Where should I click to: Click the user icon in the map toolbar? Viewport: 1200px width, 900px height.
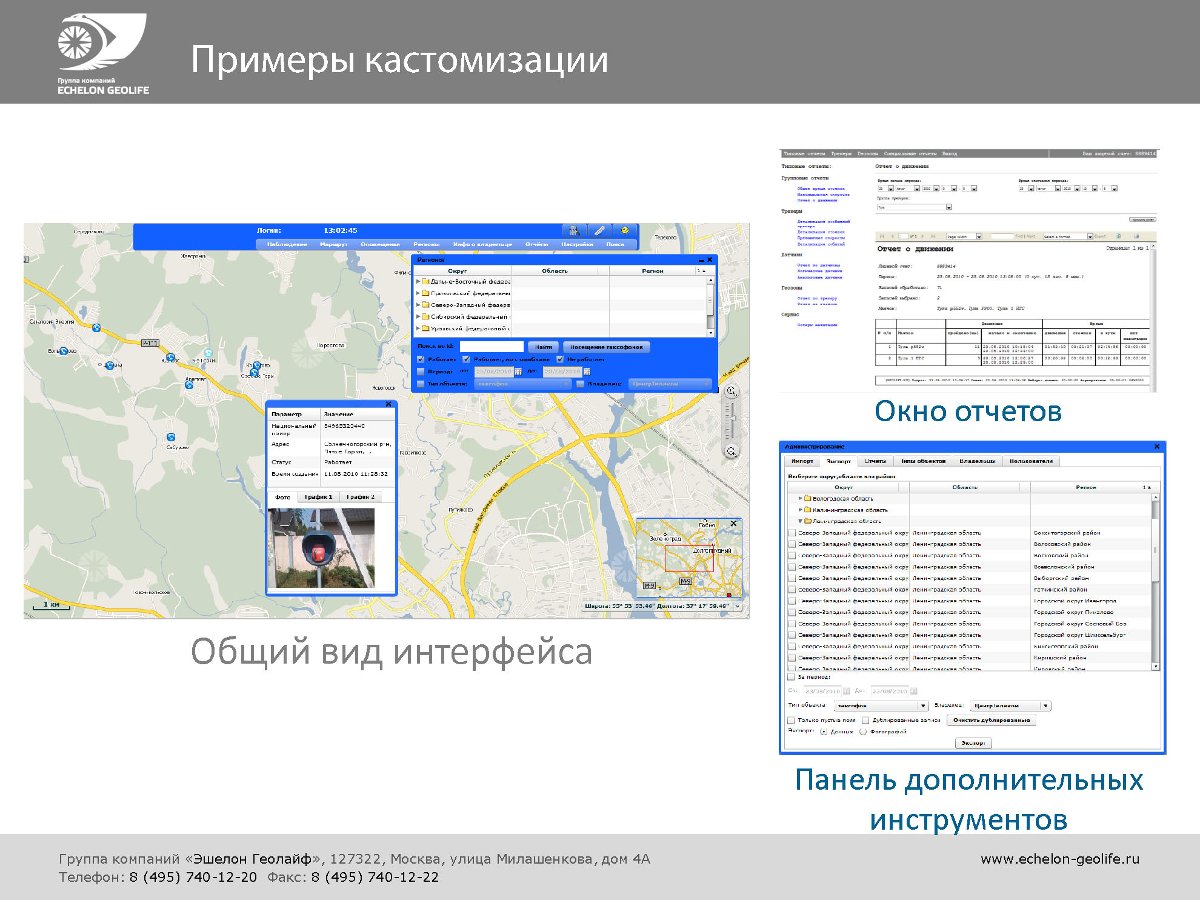[573, 230]
